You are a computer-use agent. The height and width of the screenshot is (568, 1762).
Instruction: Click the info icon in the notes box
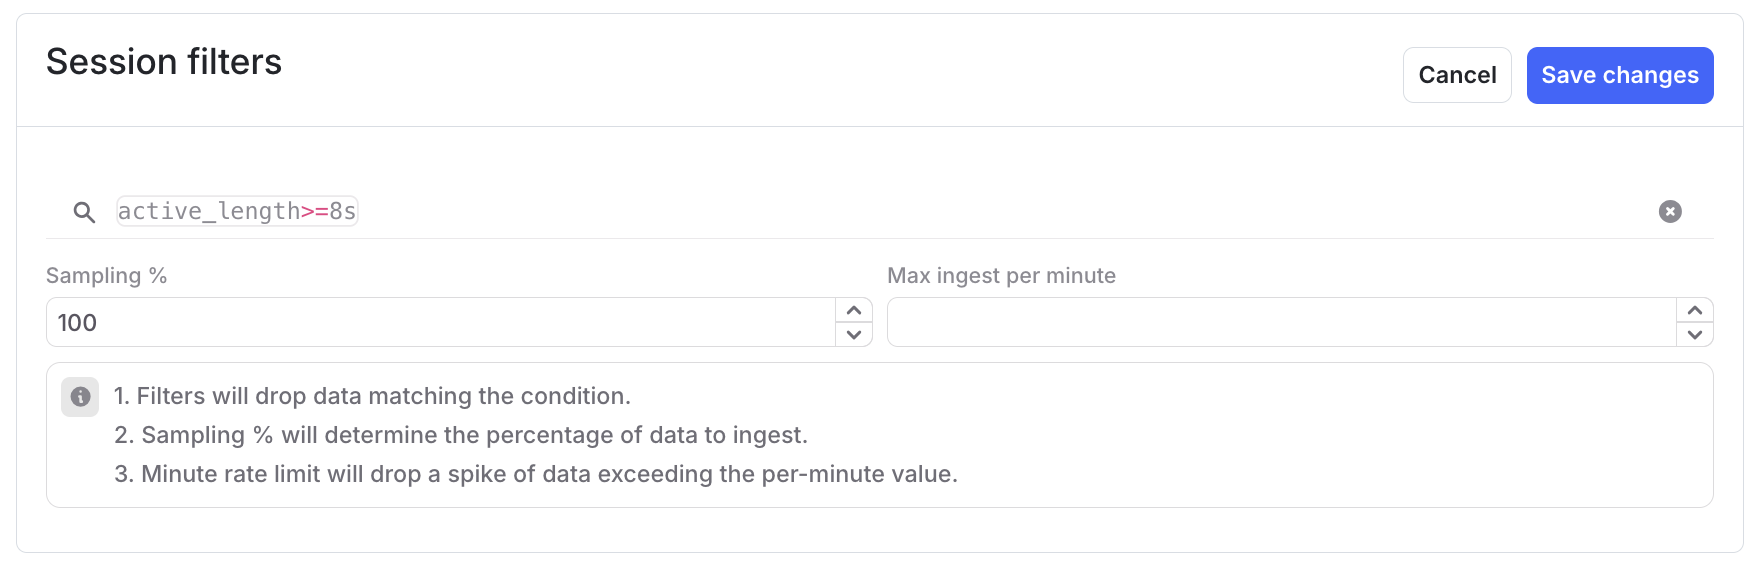click(x=80, y=397)
